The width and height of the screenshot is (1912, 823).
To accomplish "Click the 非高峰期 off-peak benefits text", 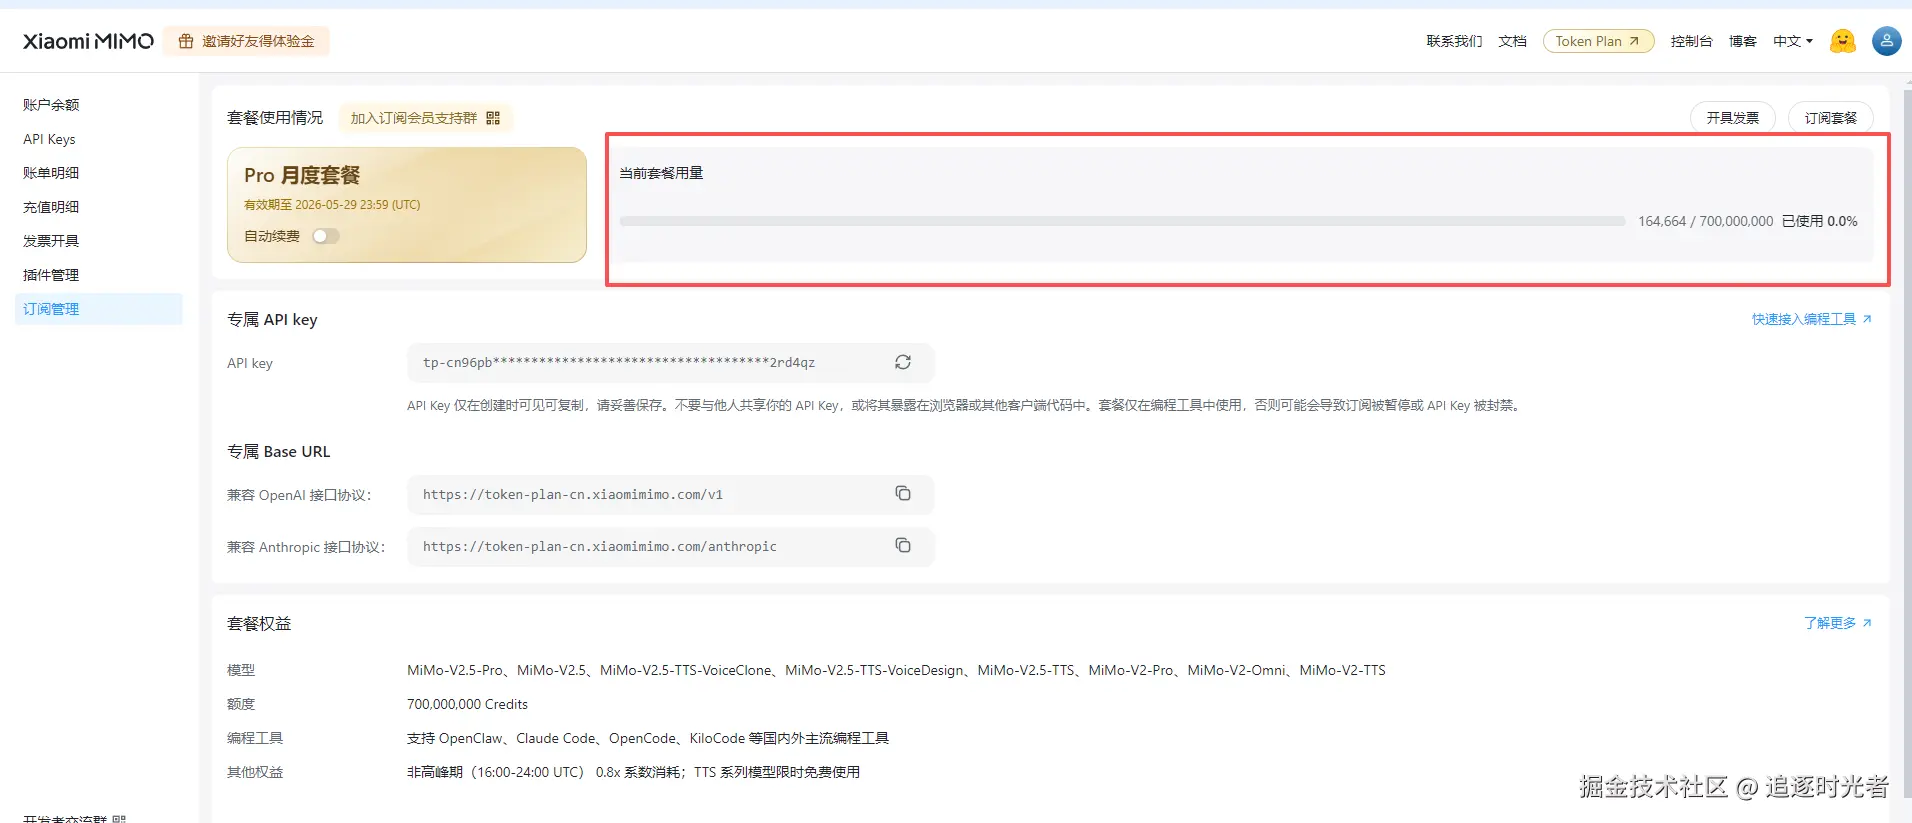I will [633, 772].
